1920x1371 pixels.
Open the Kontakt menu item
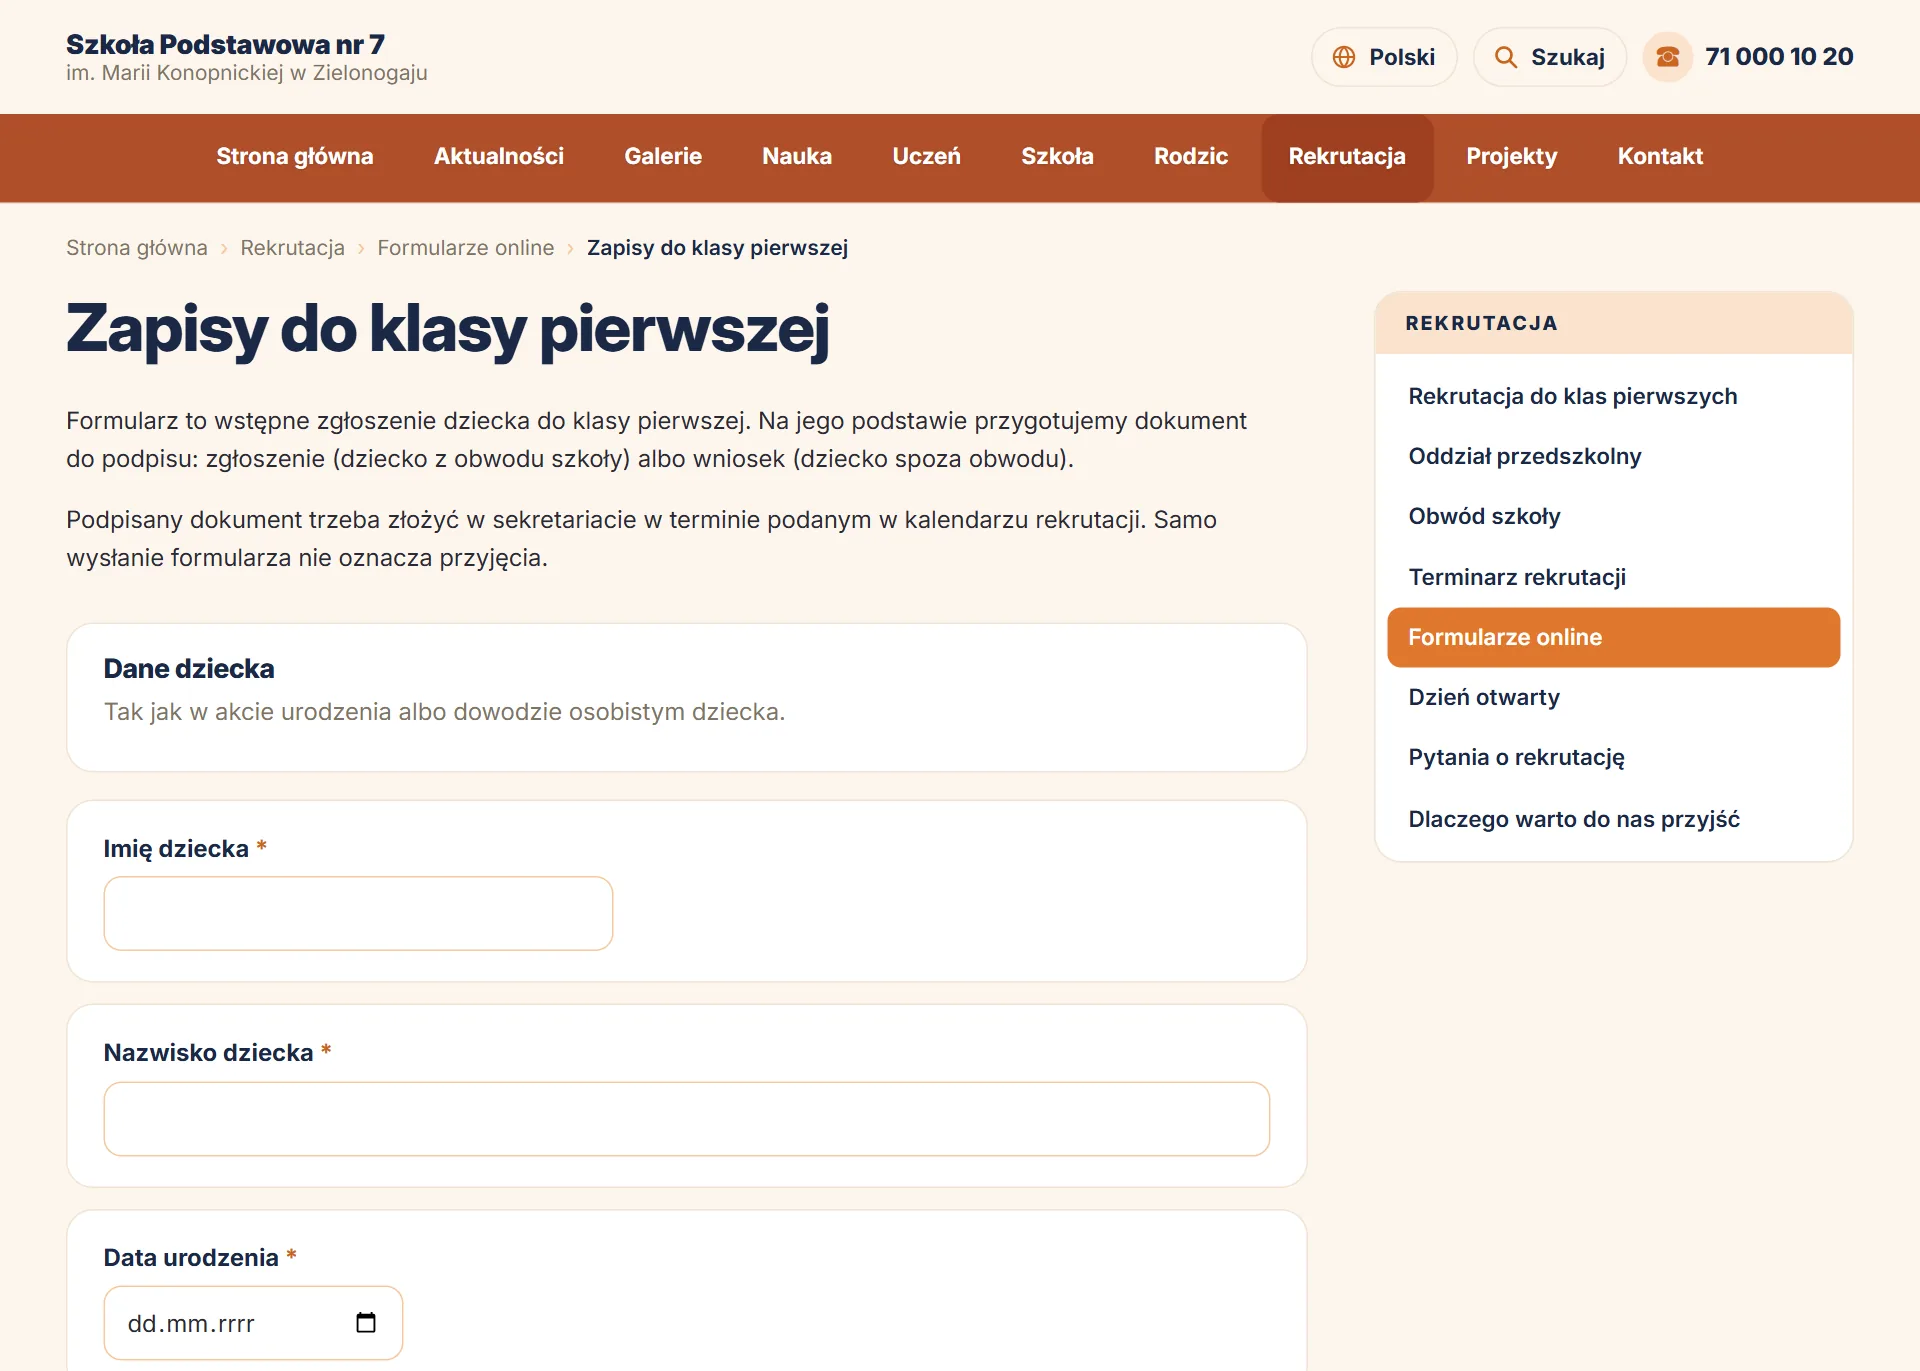point(1660,157)
